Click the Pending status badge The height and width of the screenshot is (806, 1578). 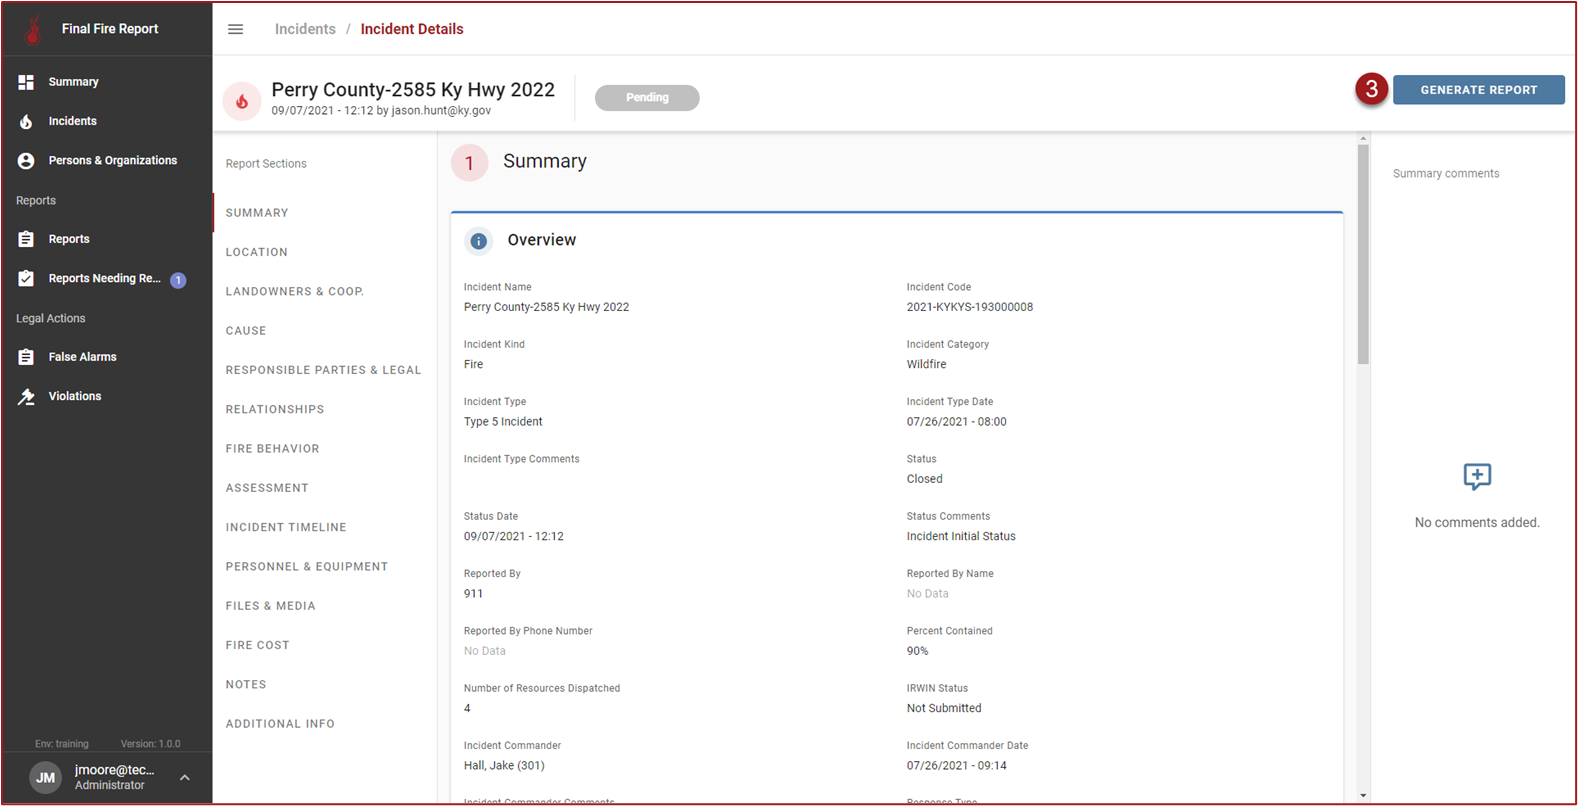click(647, 98)
